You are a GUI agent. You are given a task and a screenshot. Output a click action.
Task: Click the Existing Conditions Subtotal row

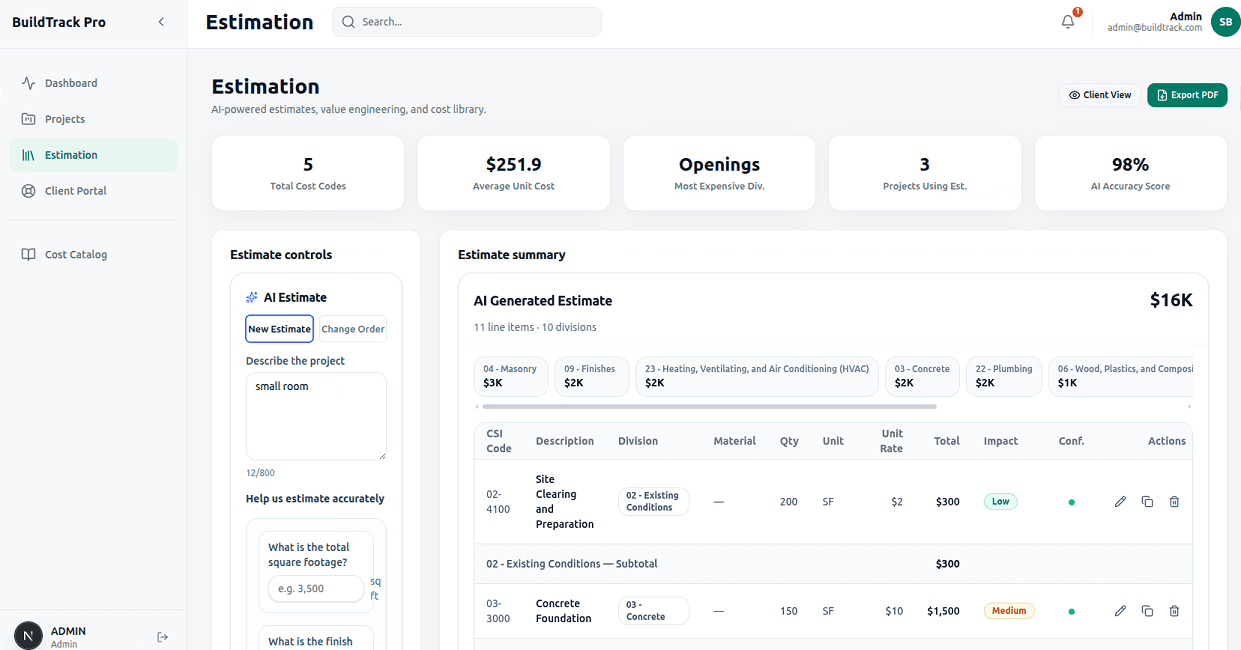833,564
